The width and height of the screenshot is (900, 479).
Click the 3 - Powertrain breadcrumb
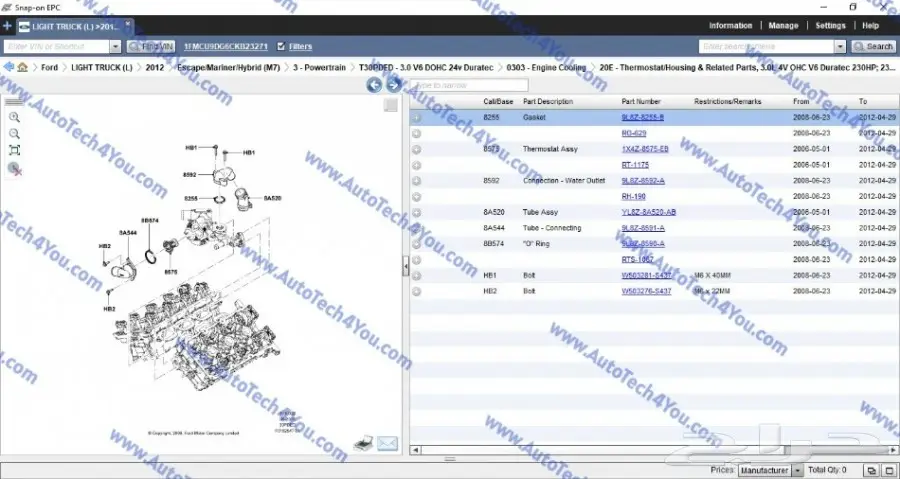319,67
